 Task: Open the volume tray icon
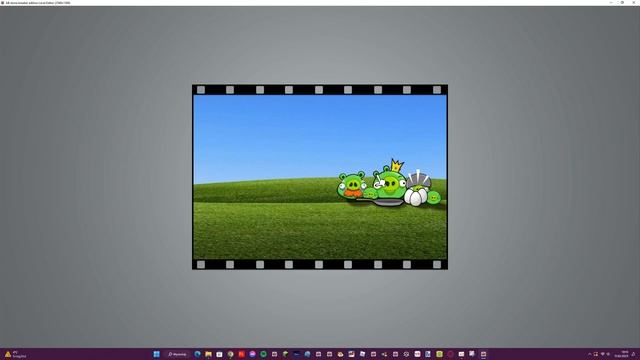point(608,354)
